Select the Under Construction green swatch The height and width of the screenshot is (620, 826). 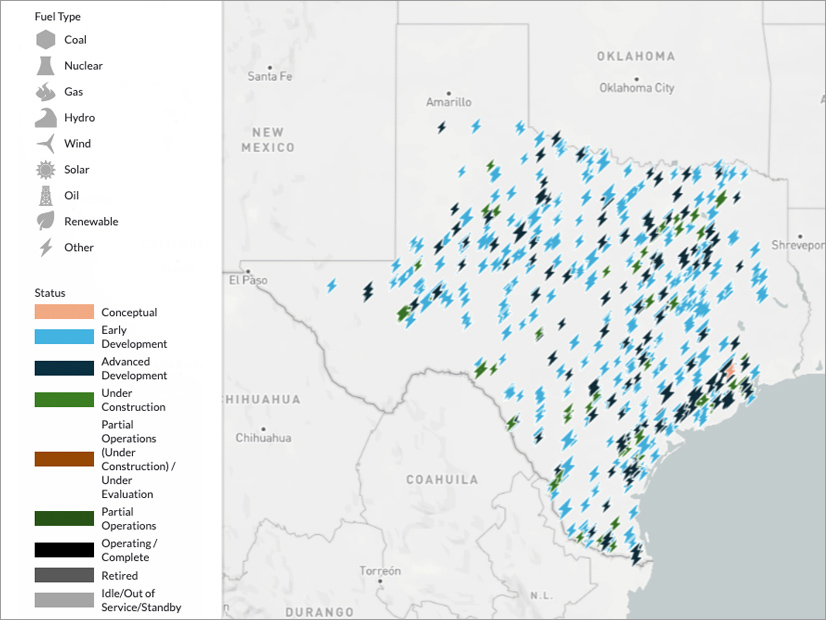62,400
